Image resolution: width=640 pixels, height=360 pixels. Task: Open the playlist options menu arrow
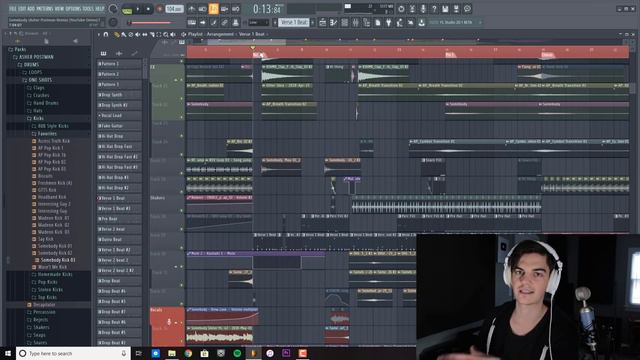coord(98,35)
